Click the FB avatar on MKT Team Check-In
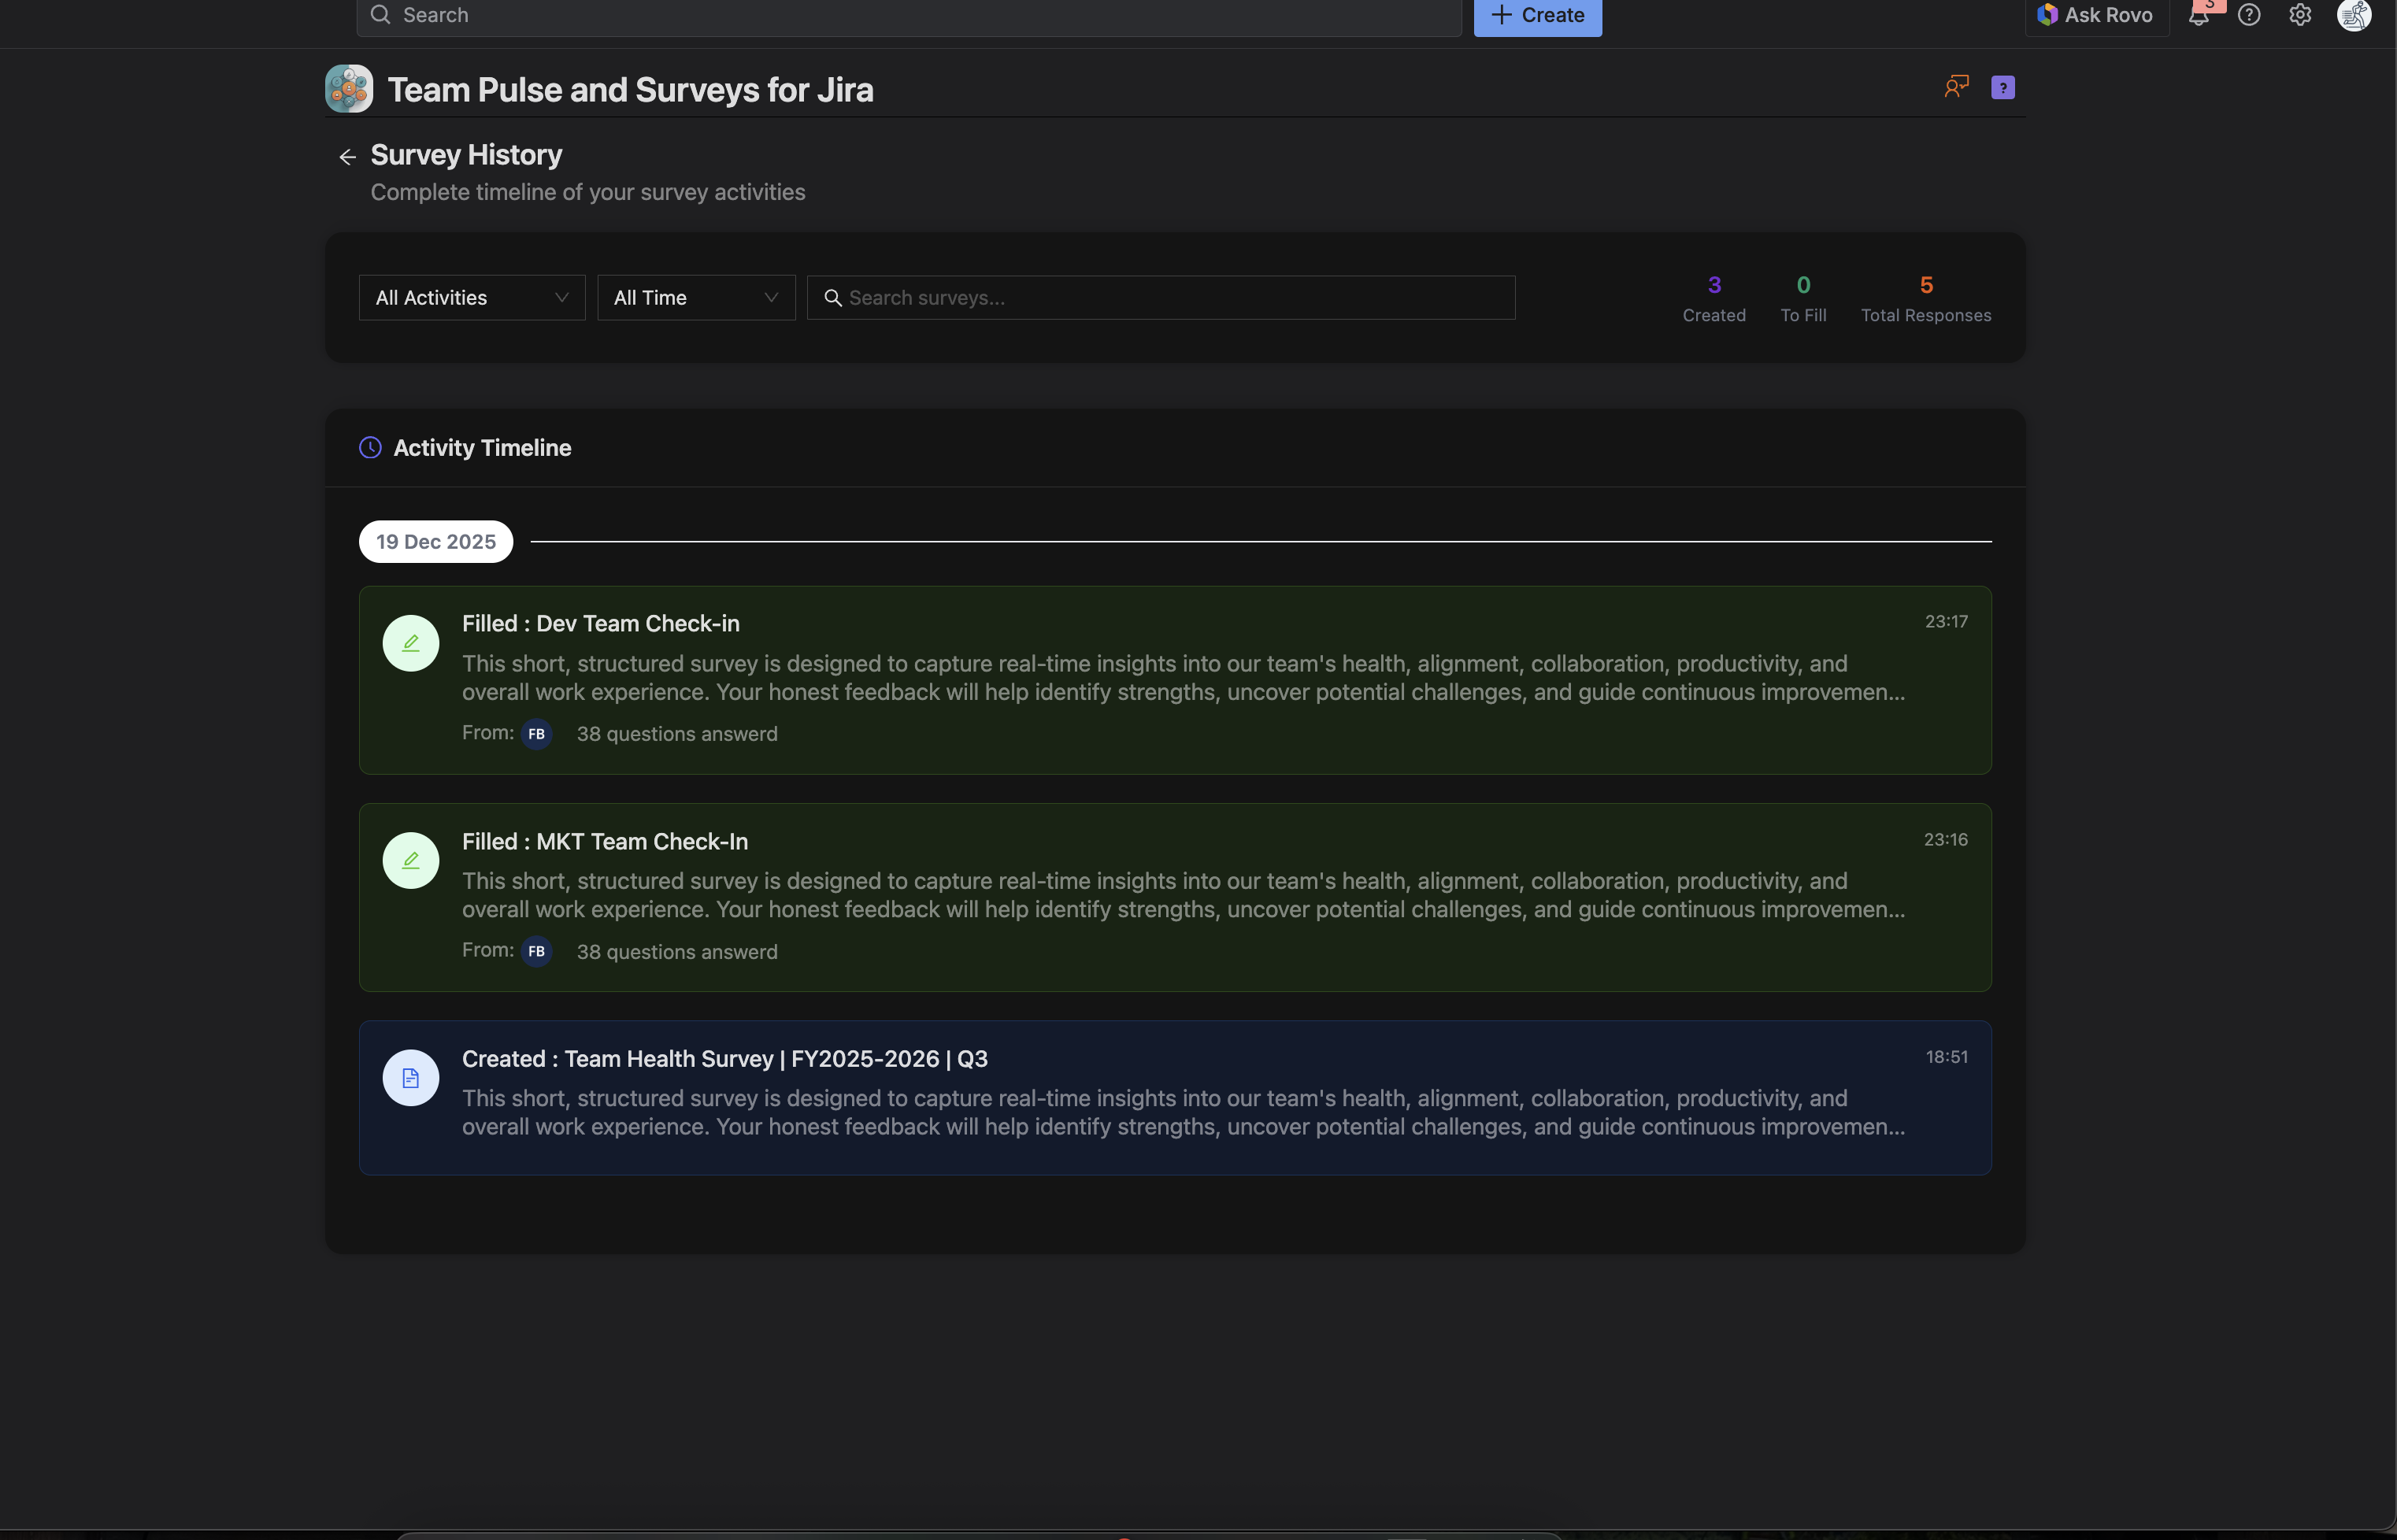The width and height of the screenshot is (2397, 1540). tap(537, 951)
